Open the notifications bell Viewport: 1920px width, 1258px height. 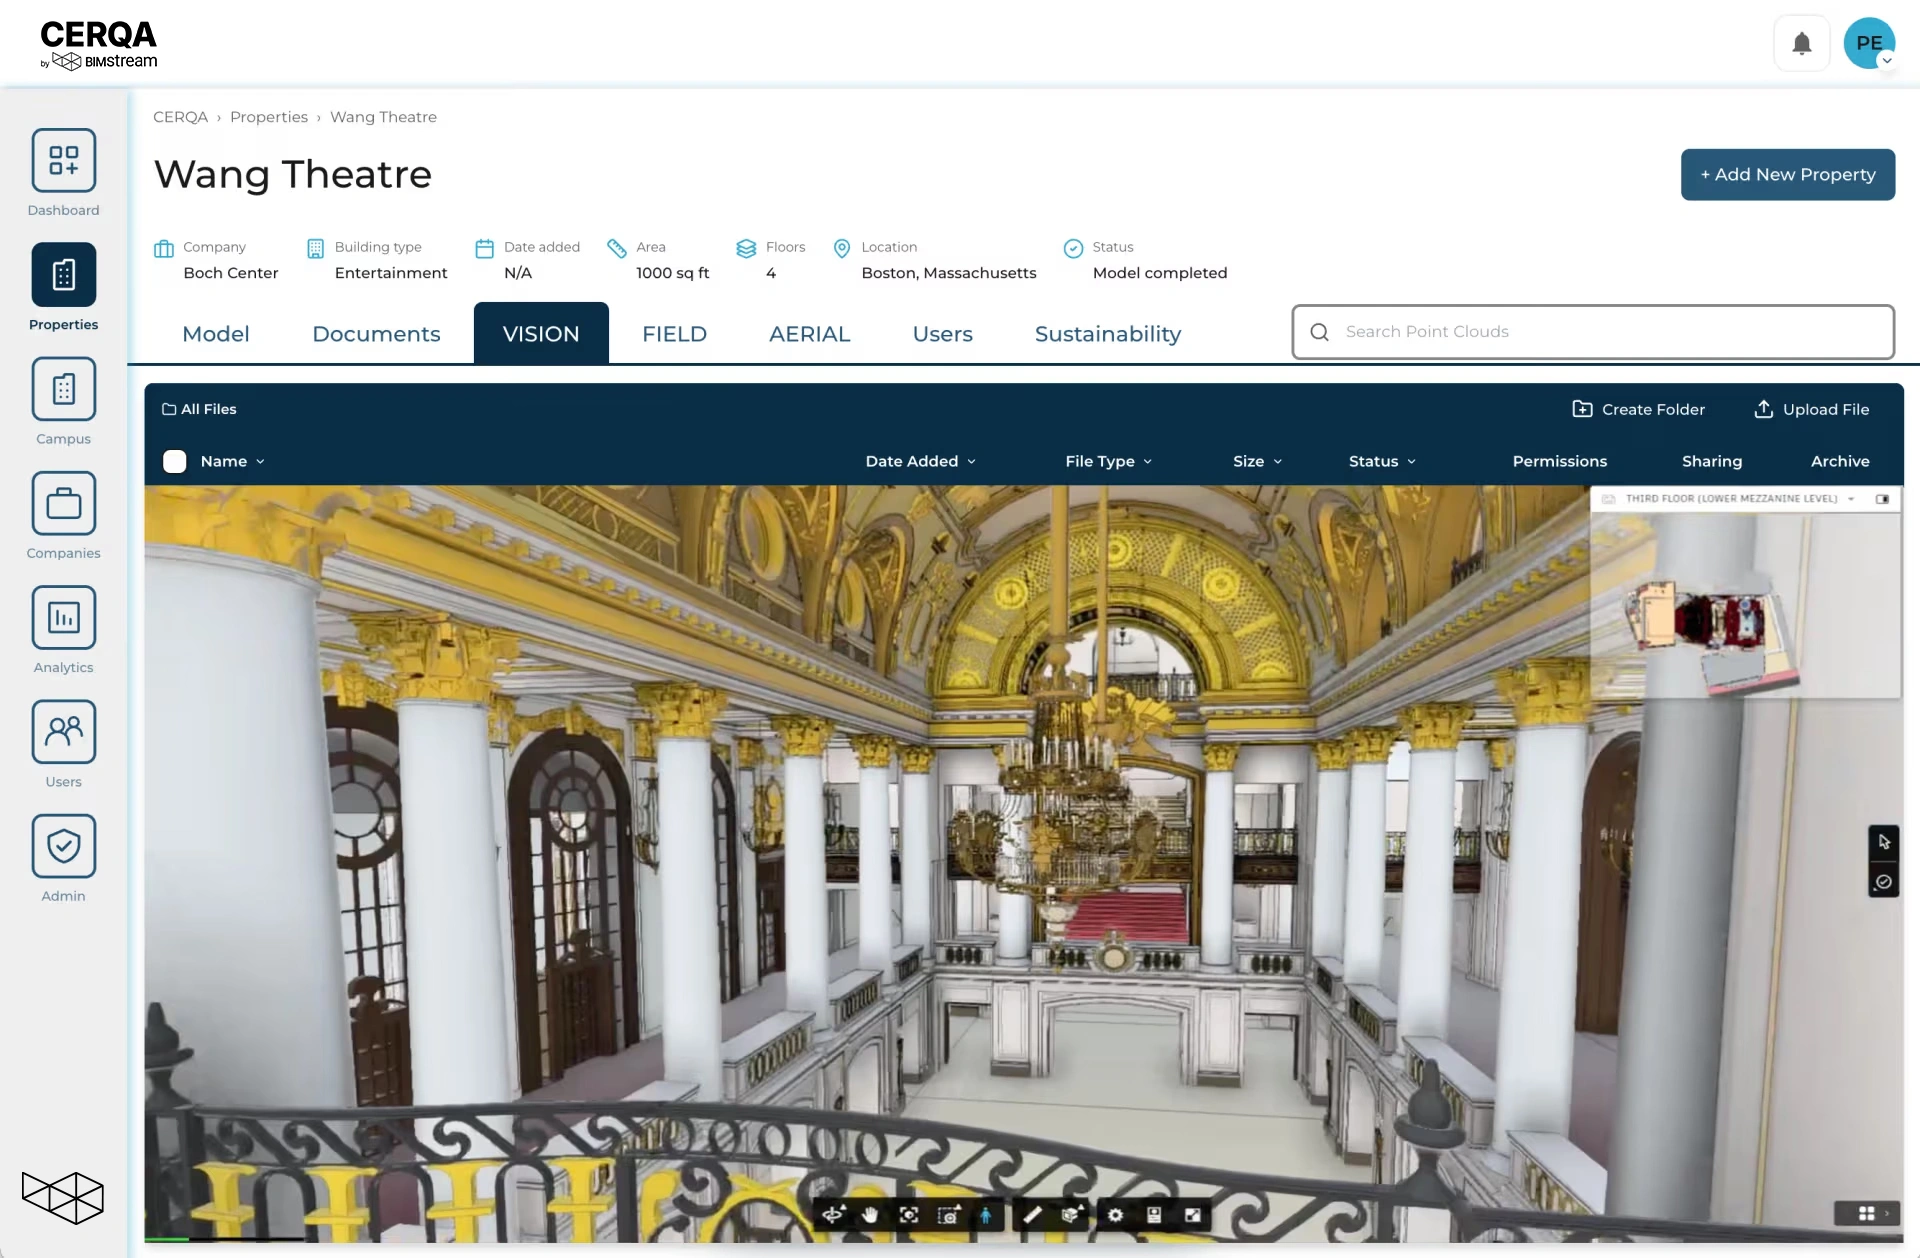(x=1801, y=43)
